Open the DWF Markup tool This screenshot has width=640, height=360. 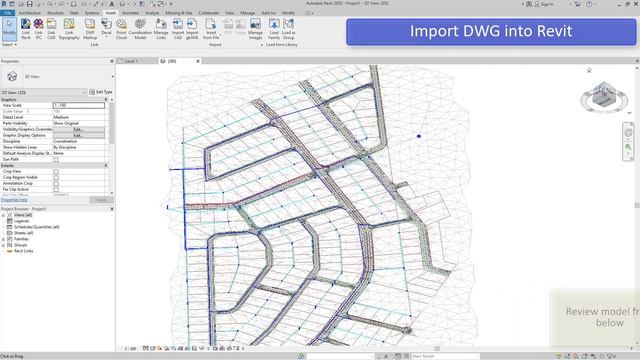pos(90,29)
